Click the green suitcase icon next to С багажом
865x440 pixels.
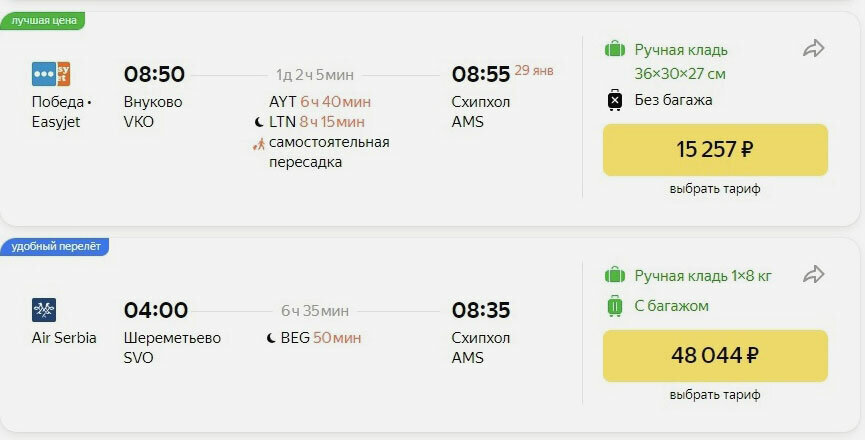pos(615,305)
